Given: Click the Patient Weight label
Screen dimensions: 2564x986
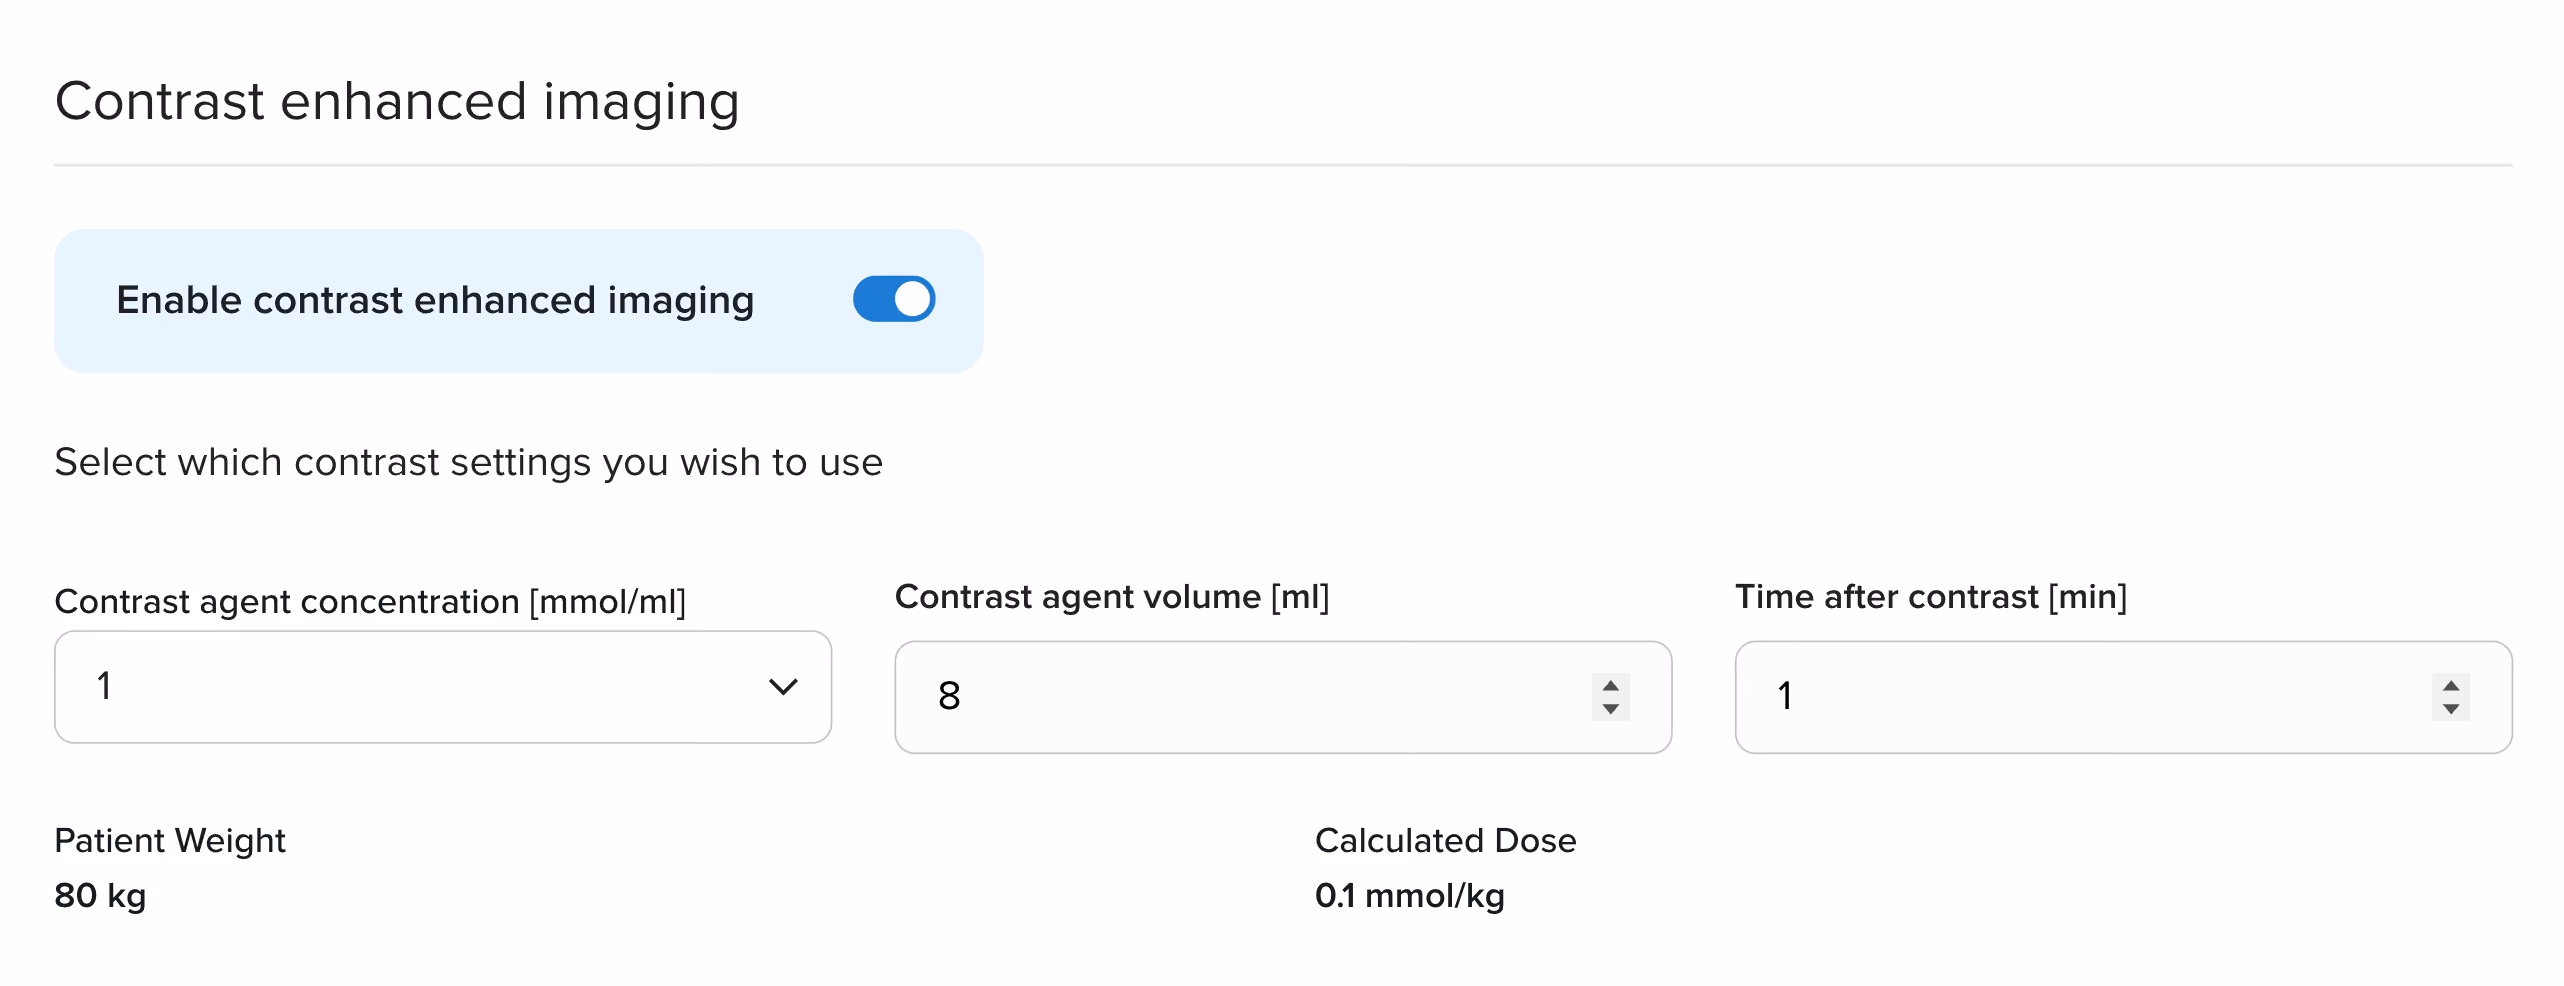Looking at the screenshot, I should 170,841.
